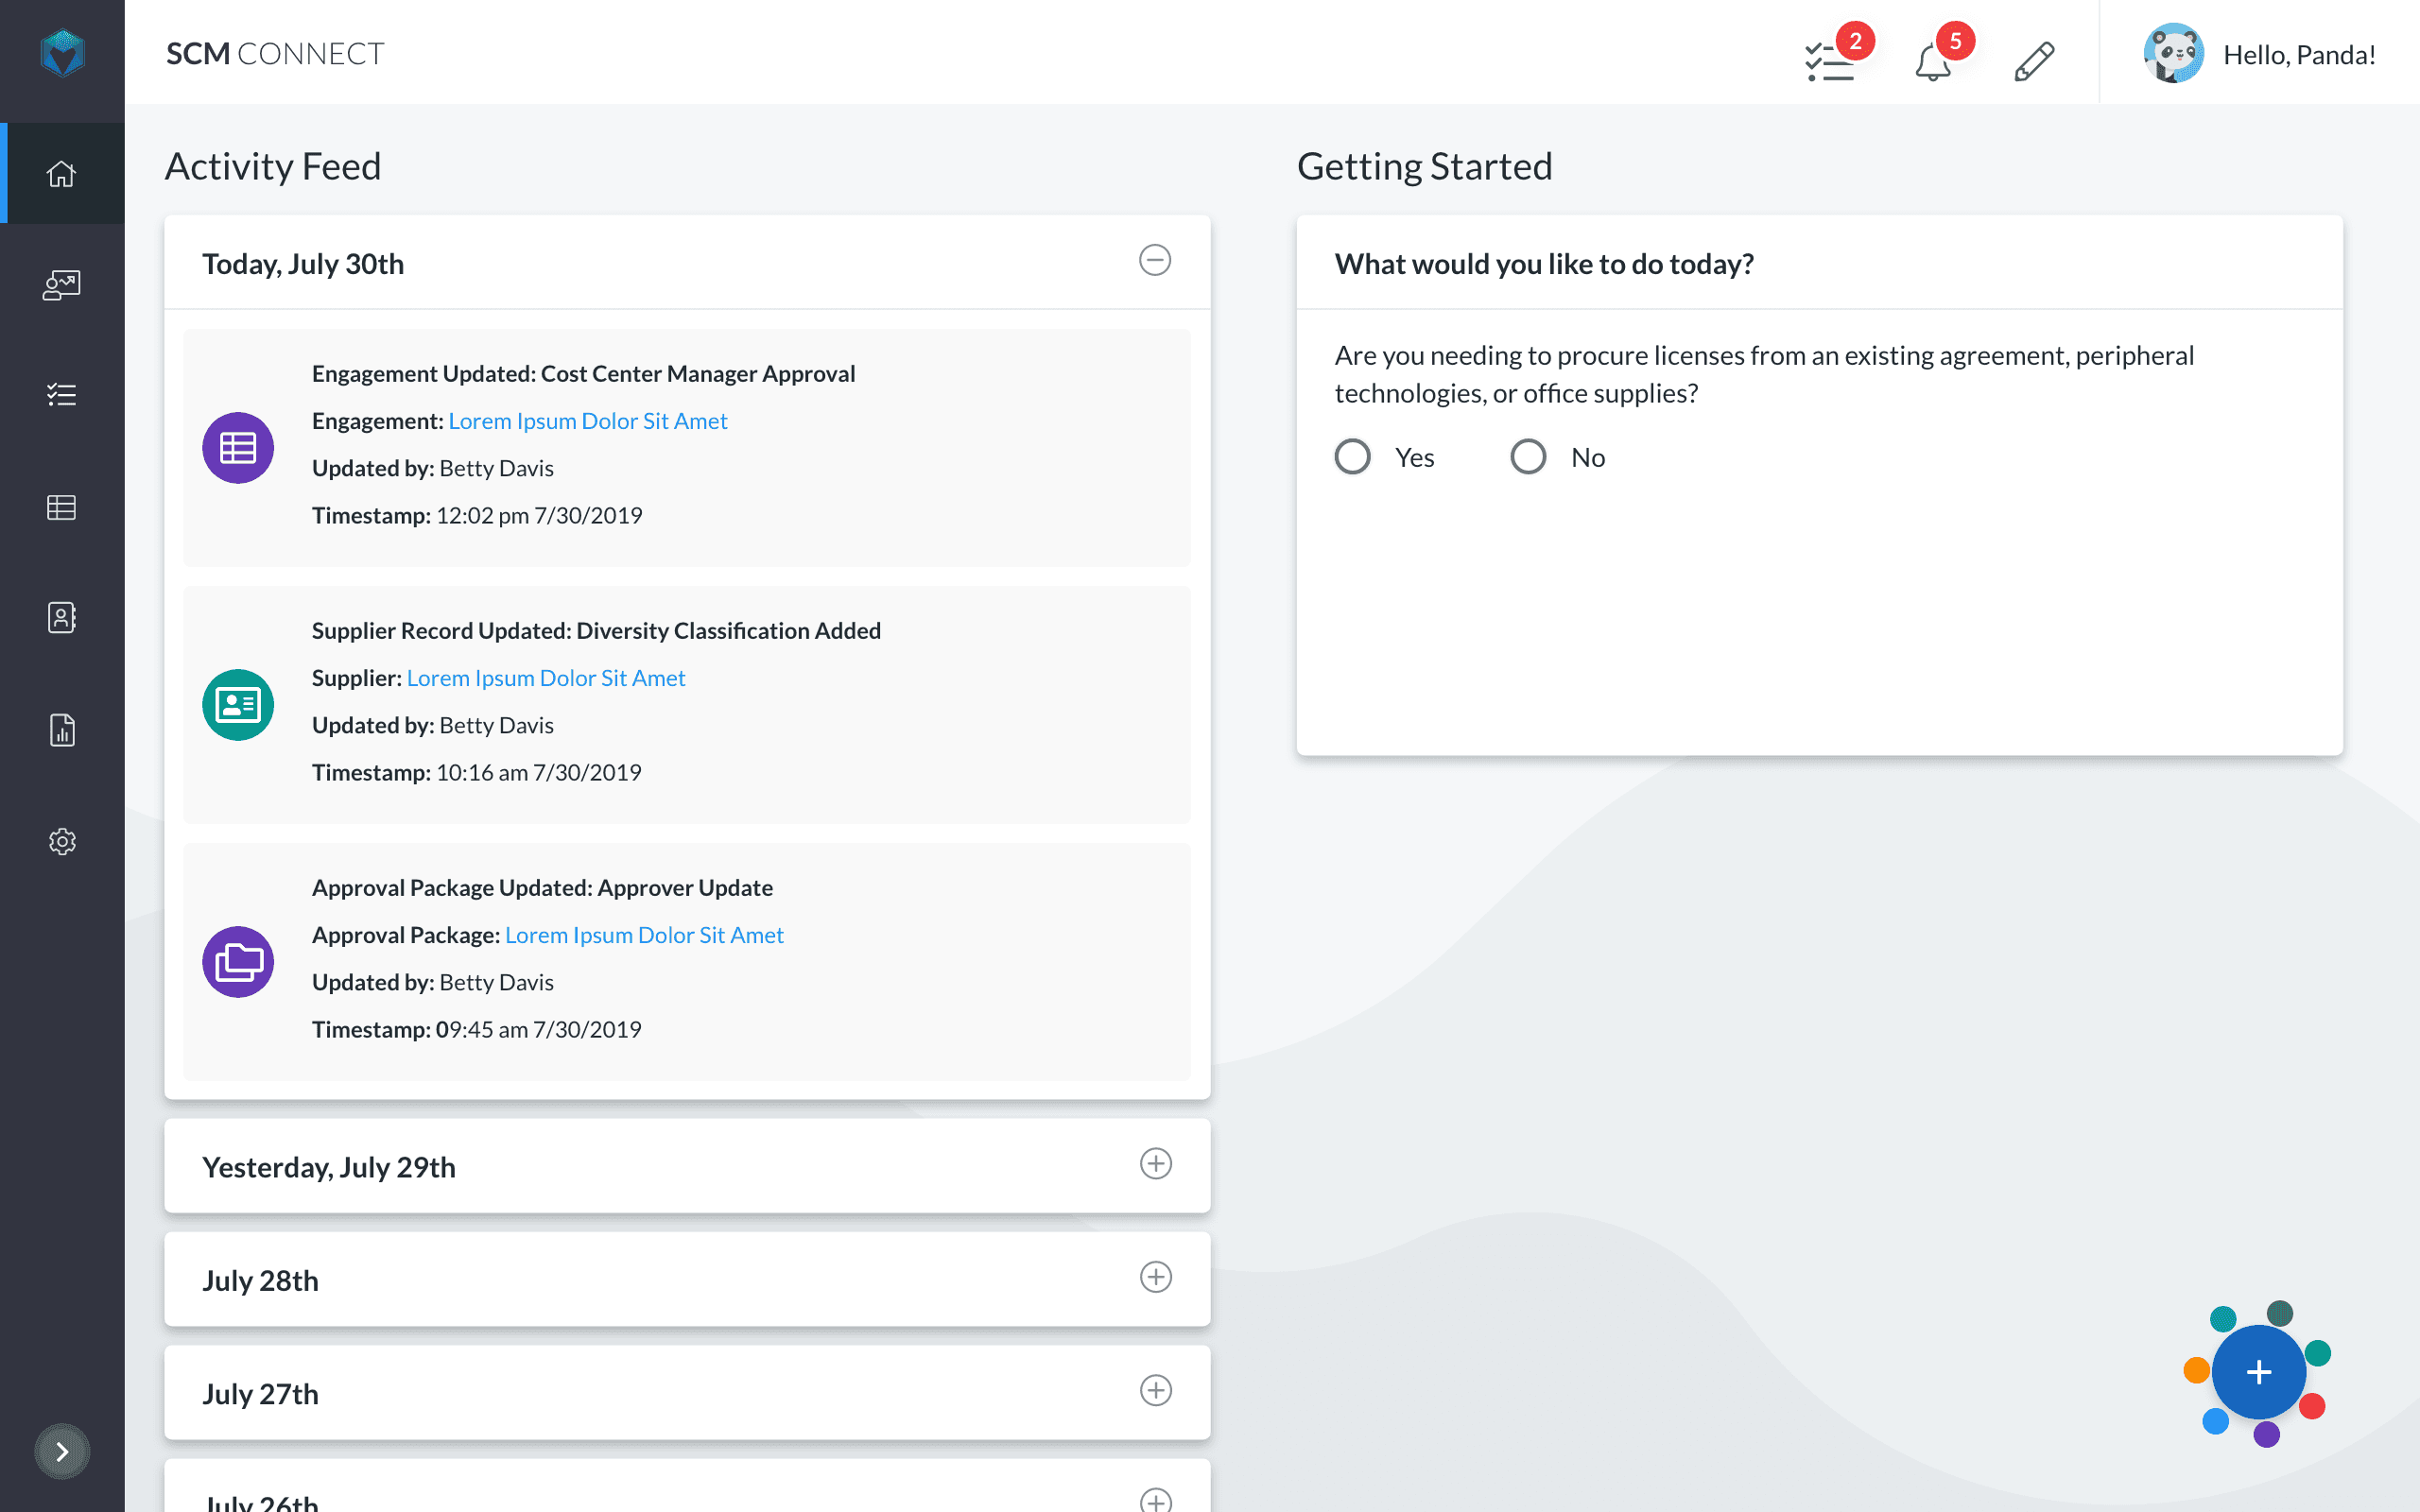Screen dimensions: 2420x1512
Task: Click the pencil edit icon in header
Action: [2034, 61]
